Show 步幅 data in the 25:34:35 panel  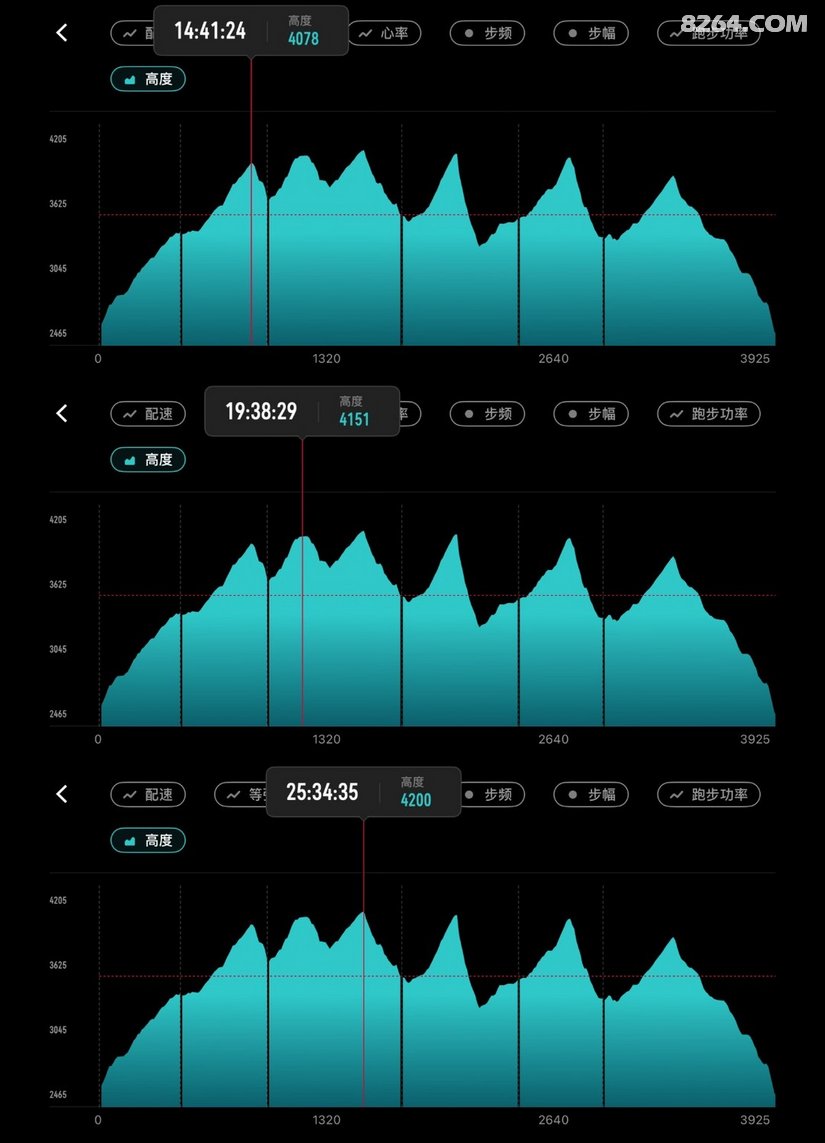pyautogui.click(x=590, y=794)
